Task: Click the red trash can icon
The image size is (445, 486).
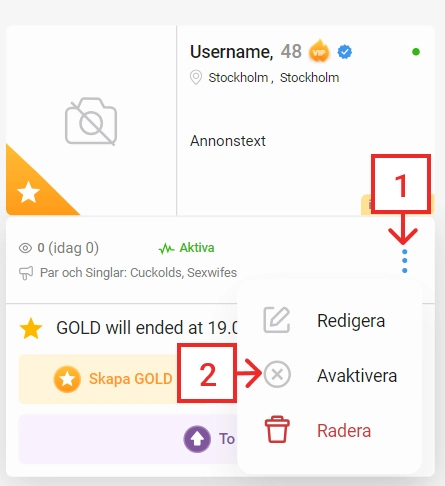Action: 277,429
